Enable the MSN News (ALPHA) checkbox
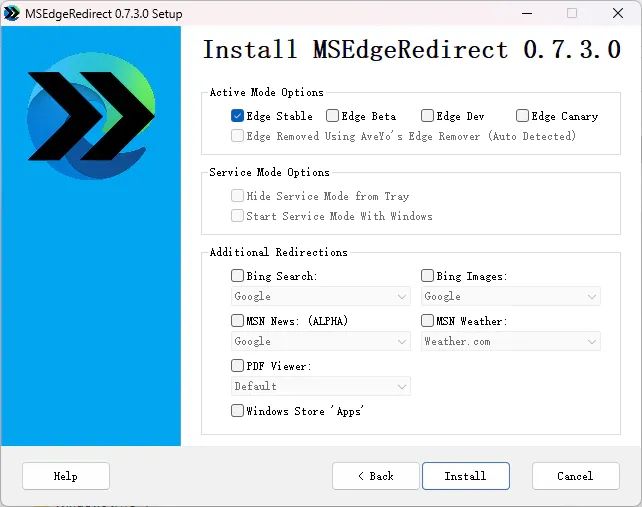The height and width of the screenshot is (507, 642). (x=237, y=320)
